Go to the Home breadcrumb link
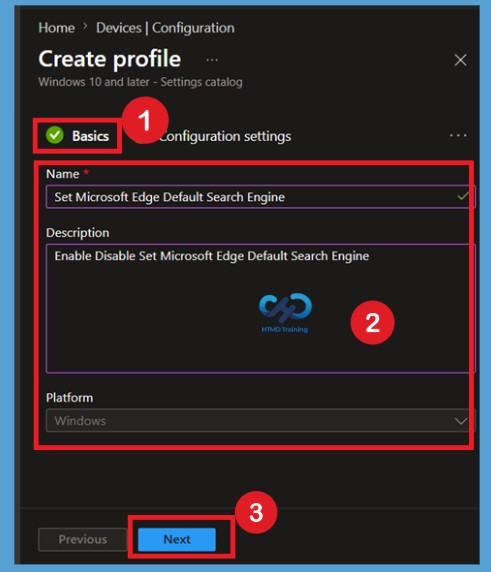The height and width of the screenshot is (572, 491). (57, 28)
